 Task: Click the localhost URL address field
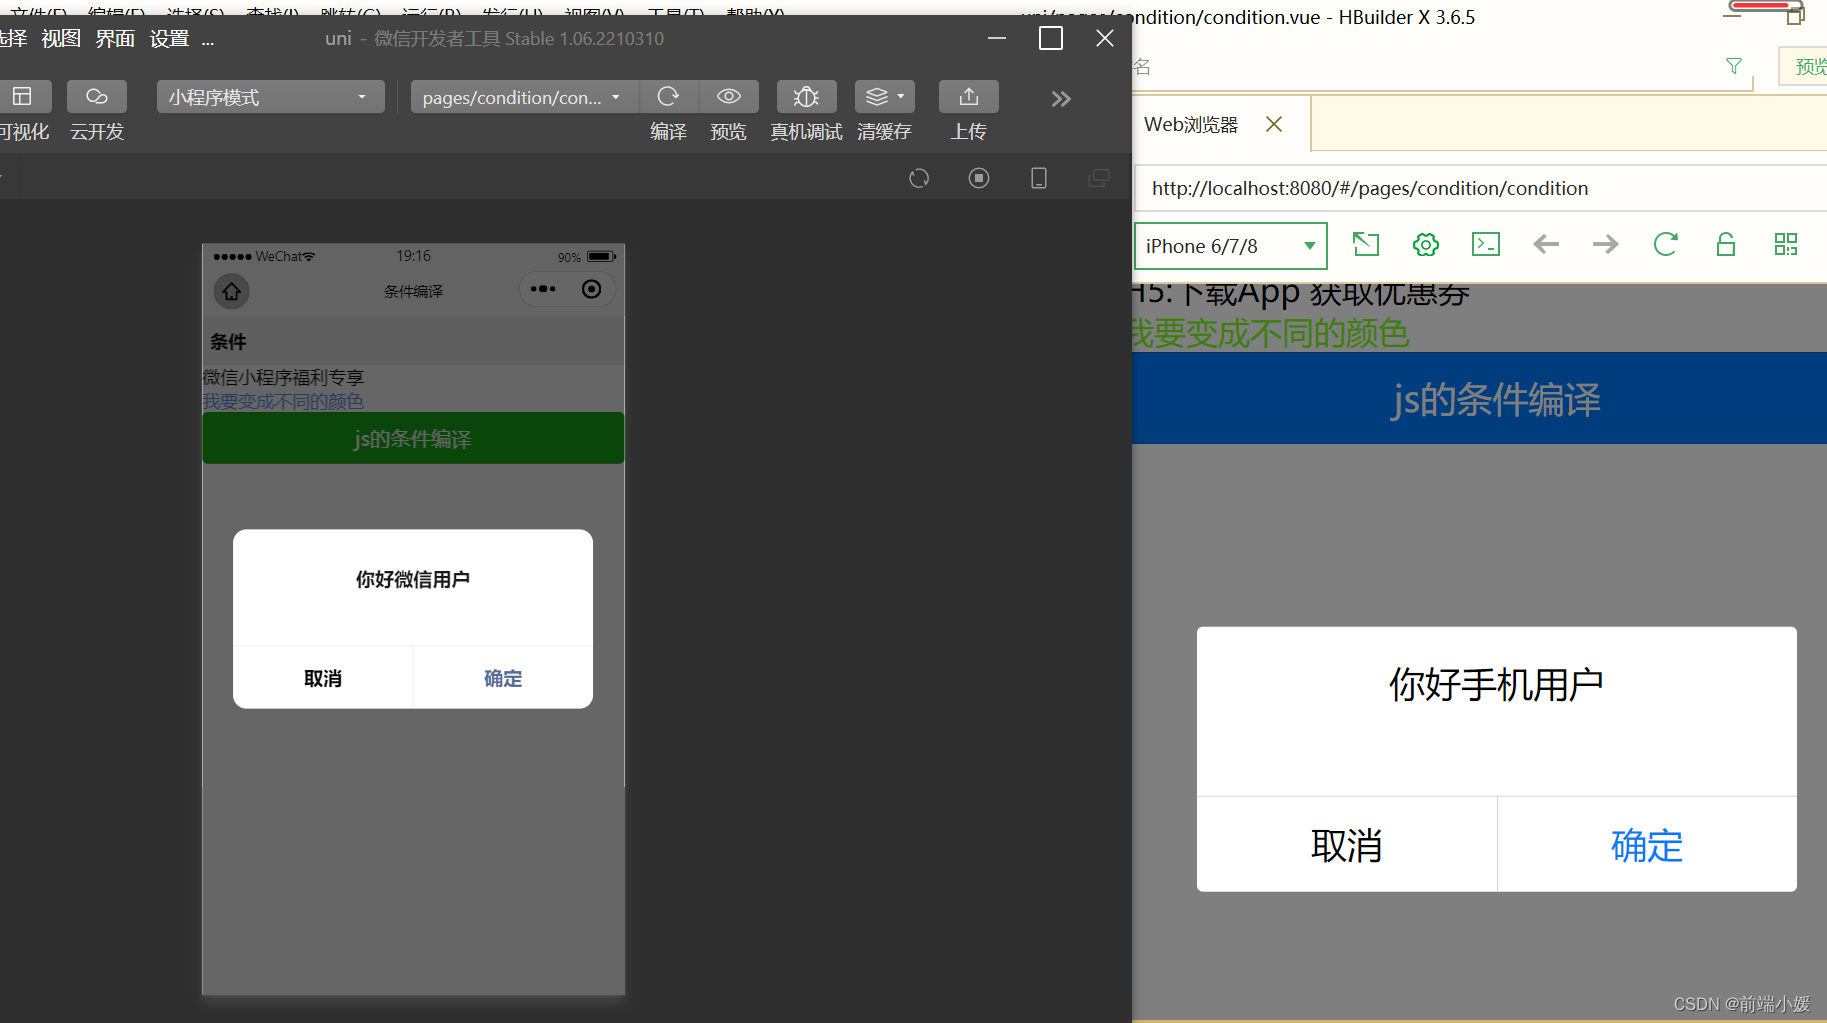1480,188
